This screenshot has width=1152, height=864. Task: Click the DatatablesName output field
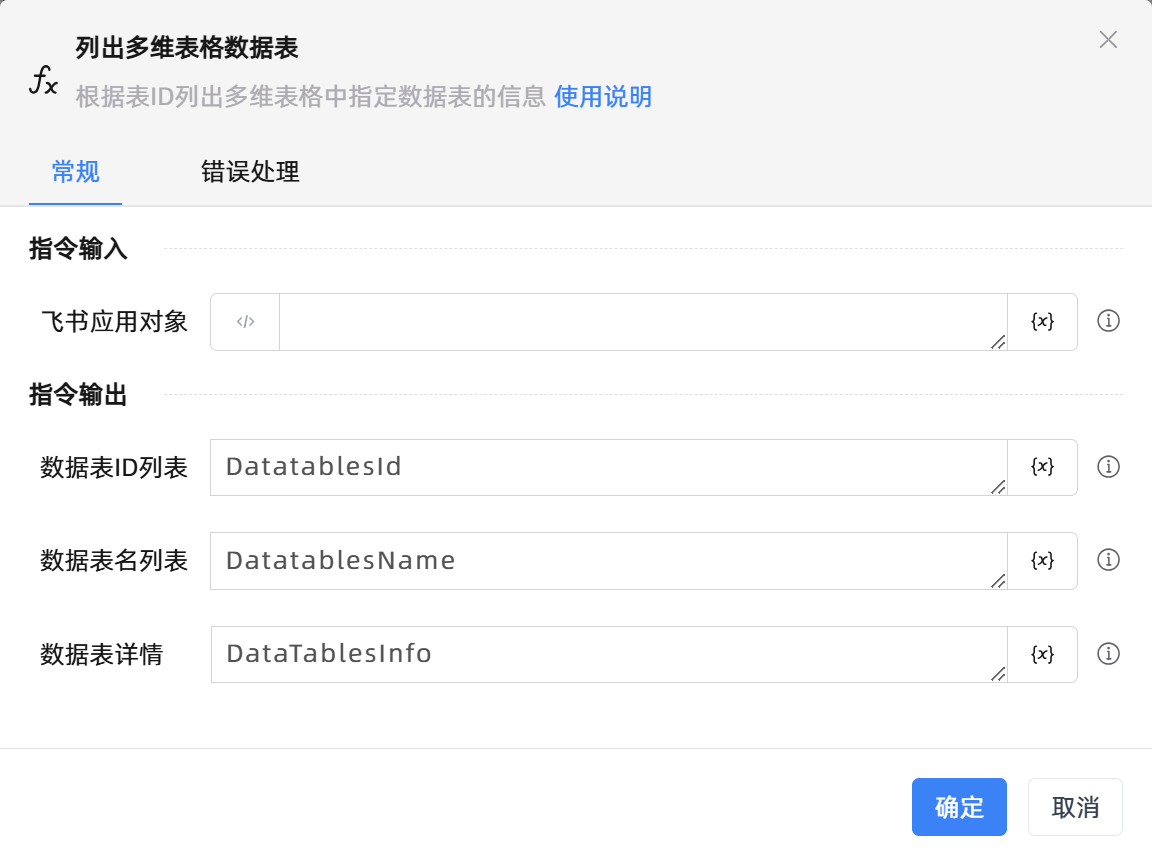pos(608,561)
